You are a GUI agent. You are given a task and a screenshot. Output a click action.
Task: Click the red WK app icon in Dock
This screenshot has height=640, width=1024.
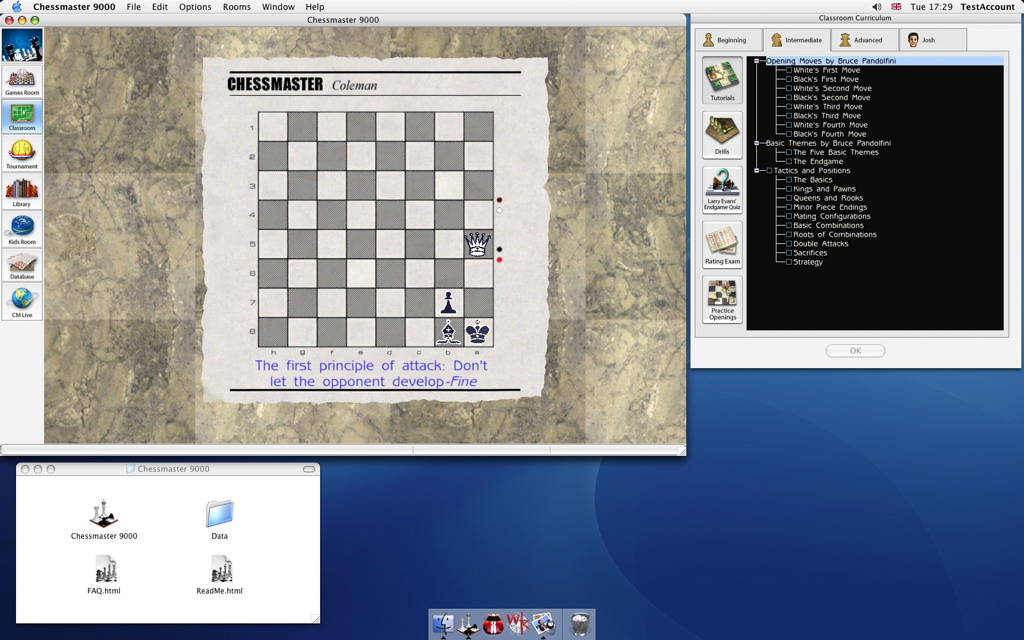coord(519,624)
